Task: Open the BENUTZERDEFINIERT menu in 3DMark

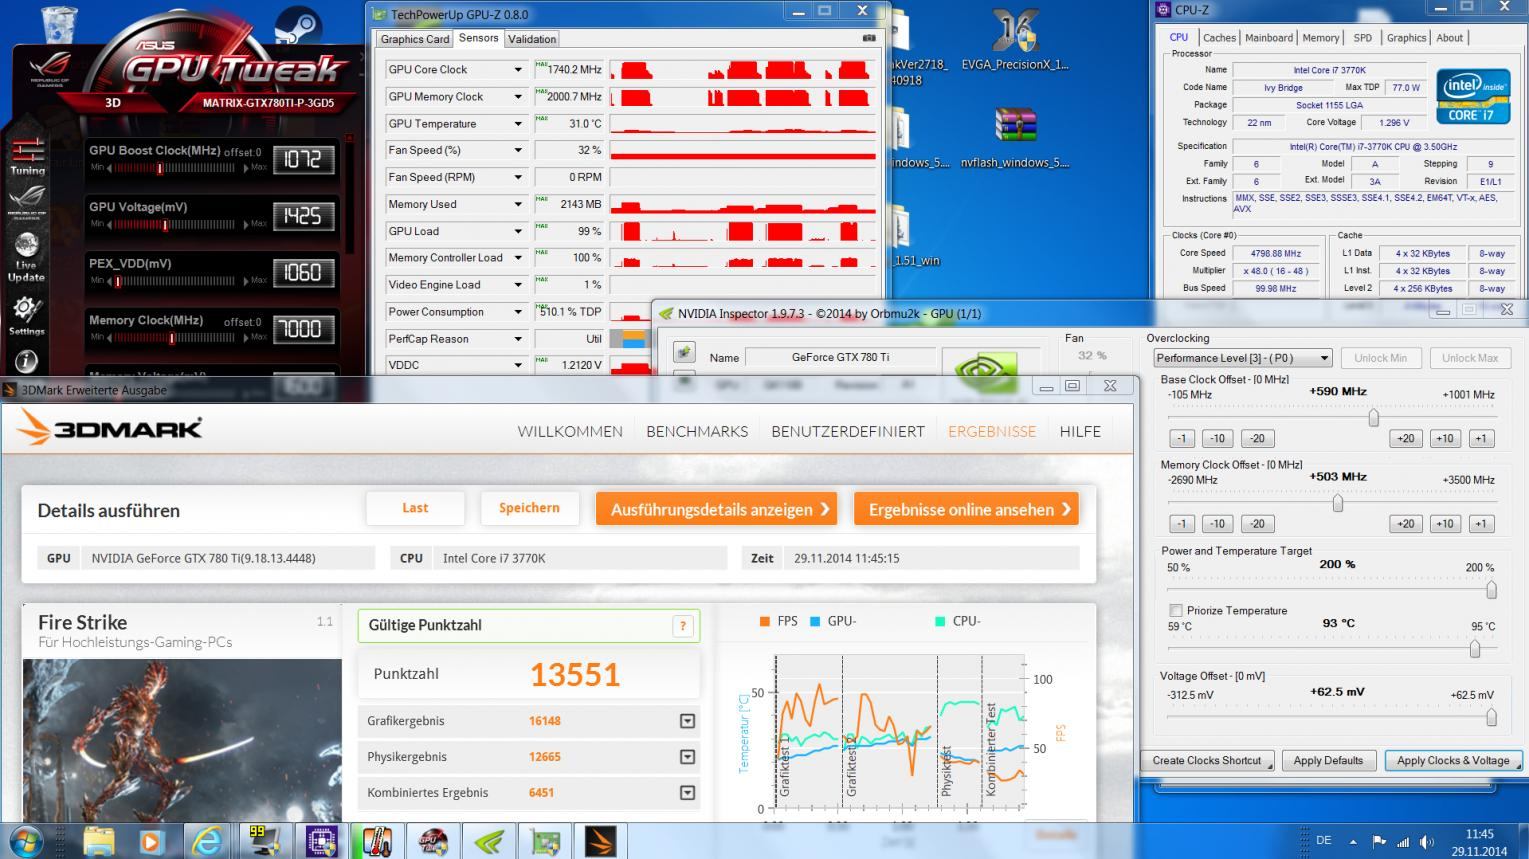Action: click(x=848, y=432)
